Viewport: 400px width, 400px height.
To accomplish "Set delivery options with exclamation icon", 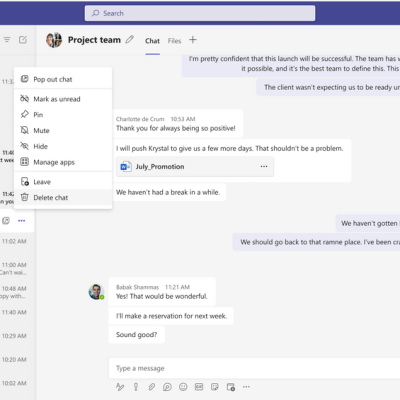I will pyautogui.click(x=136, y=387).
